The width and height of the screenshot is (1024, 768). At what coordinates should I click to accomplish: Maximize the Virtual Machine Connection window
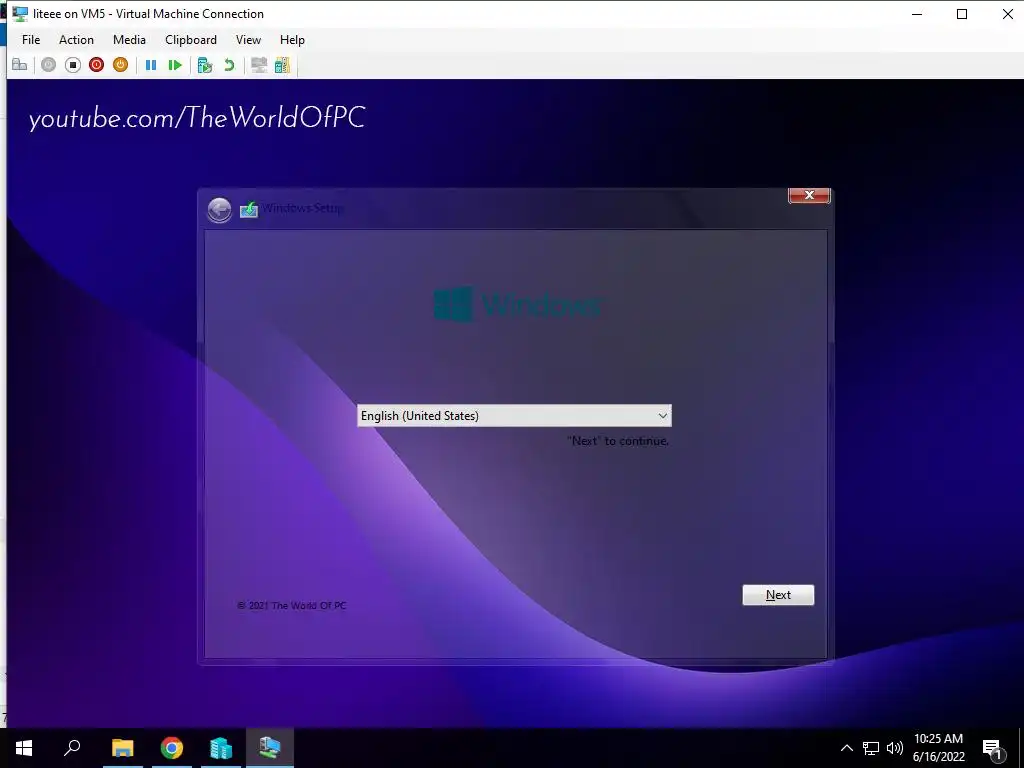coord(962,14)
